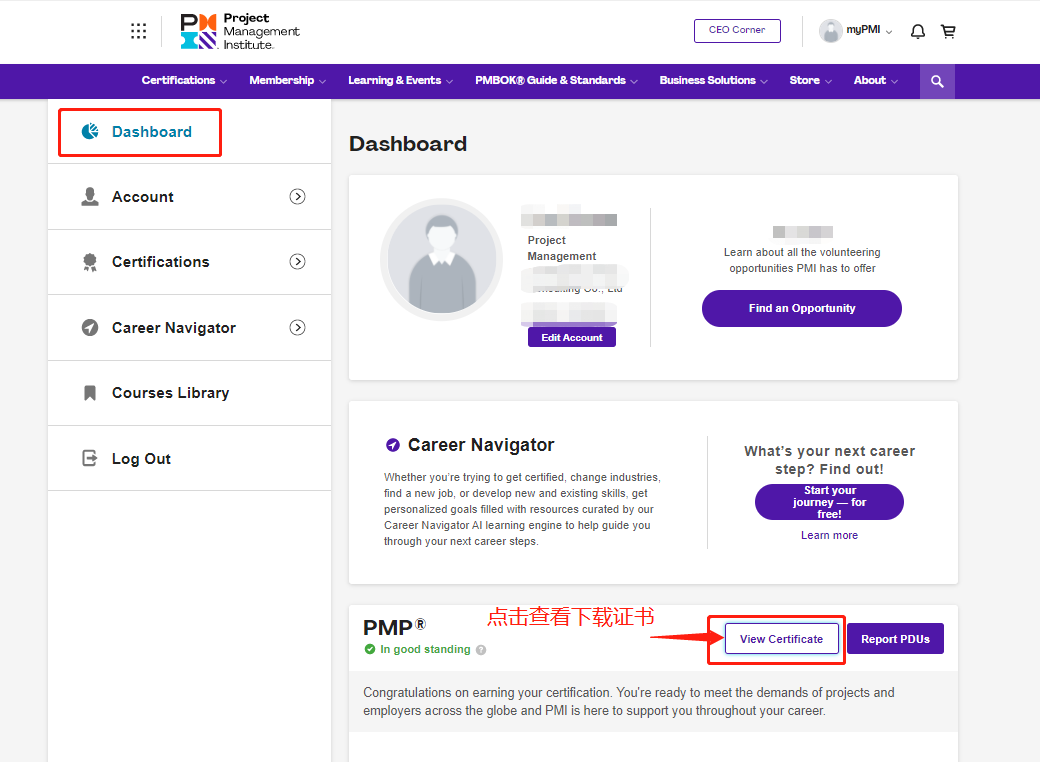Click the Find an Opportunity button

(801, 308)
